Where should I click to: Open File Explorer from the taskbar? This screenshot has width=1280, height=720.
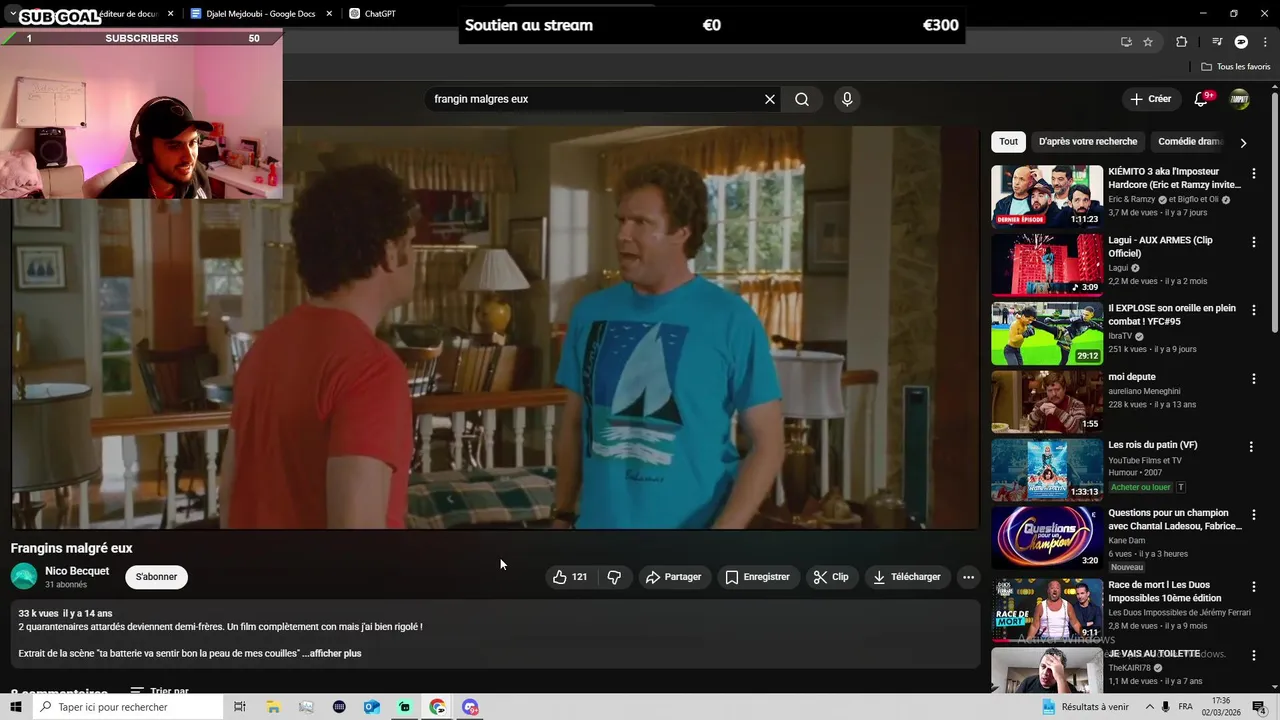273,707
